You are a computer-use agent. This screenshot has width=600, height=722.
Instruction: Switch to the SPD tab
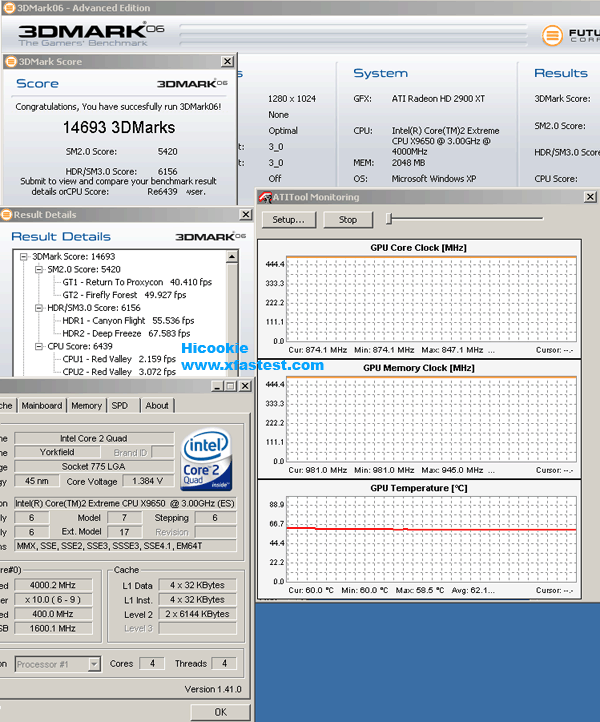pos(122,406)
